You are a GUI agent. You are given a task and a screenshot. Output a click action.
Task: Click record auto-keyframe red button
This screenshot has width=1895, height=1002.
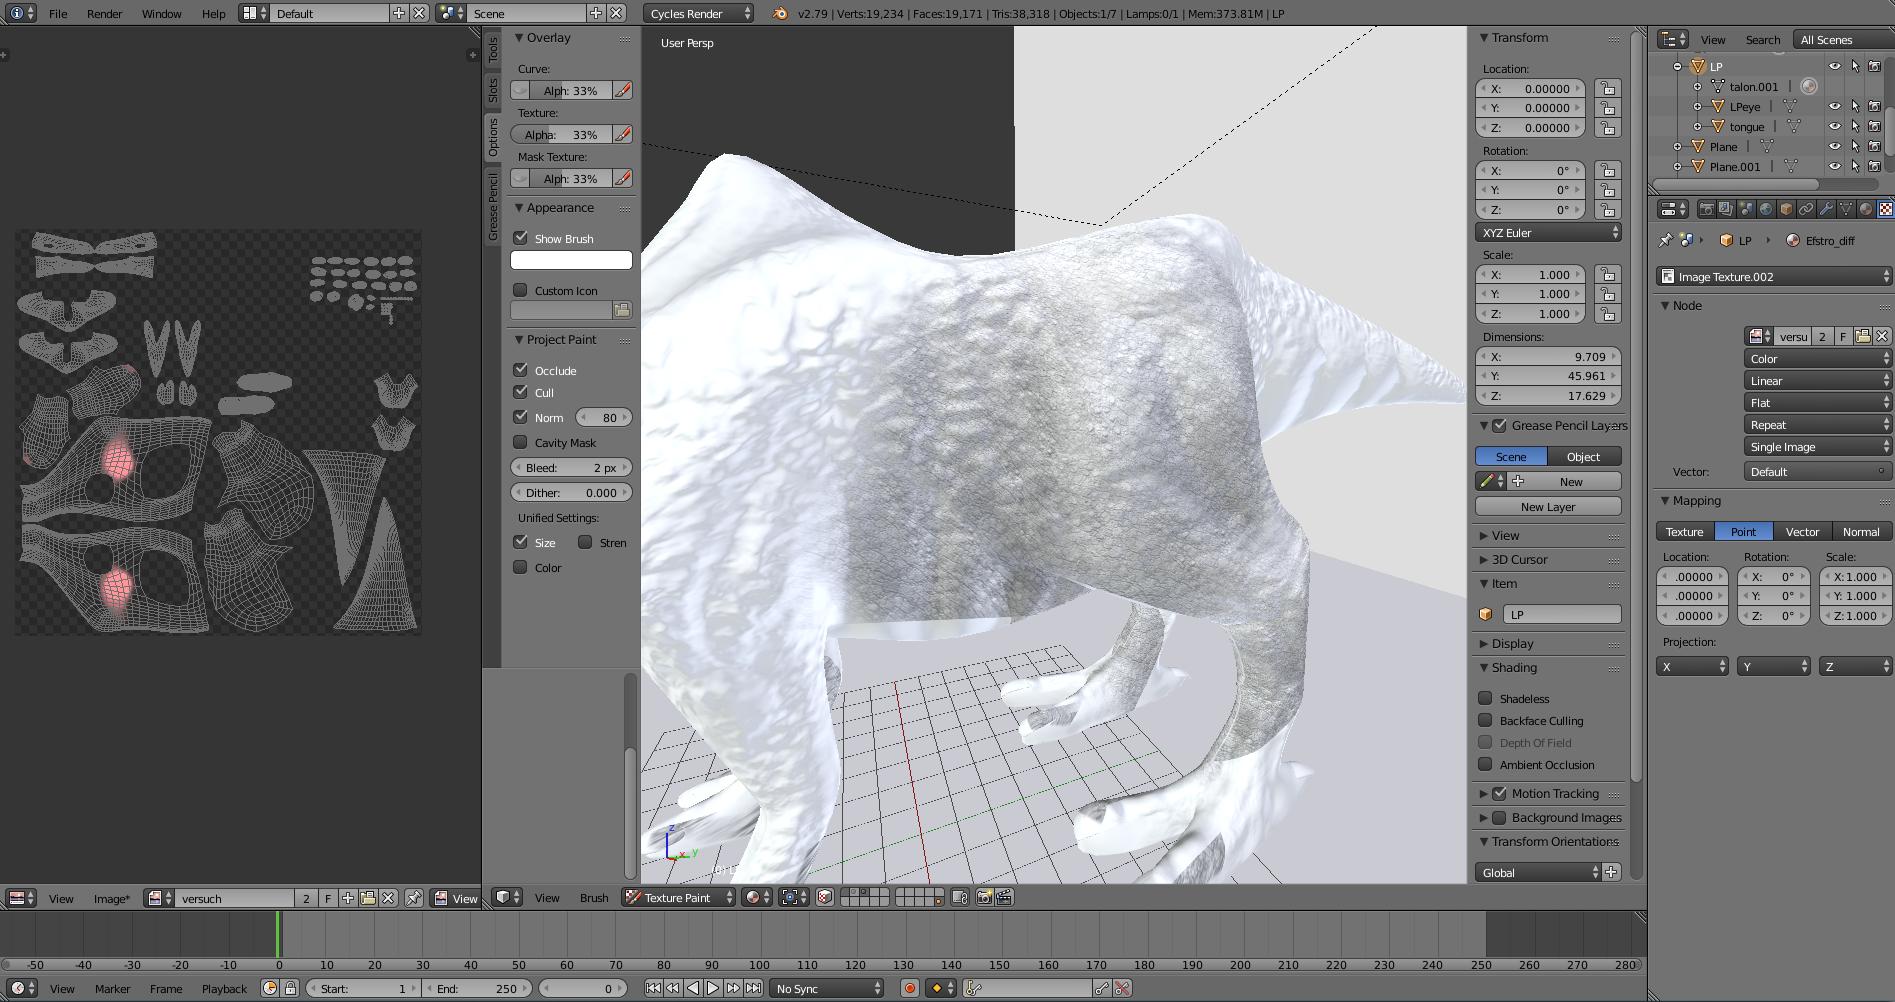click(x=910, y=988)
